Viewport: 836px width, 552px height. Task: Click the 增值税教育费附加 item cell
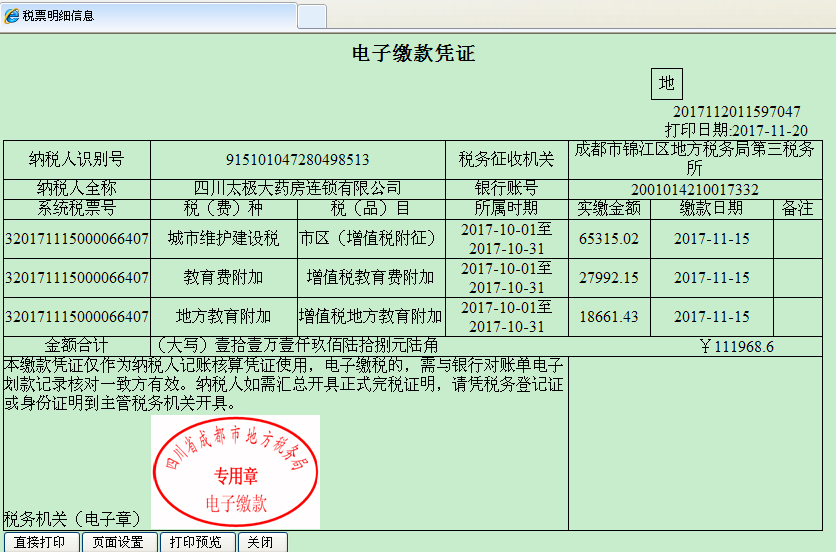click(371, 278)
